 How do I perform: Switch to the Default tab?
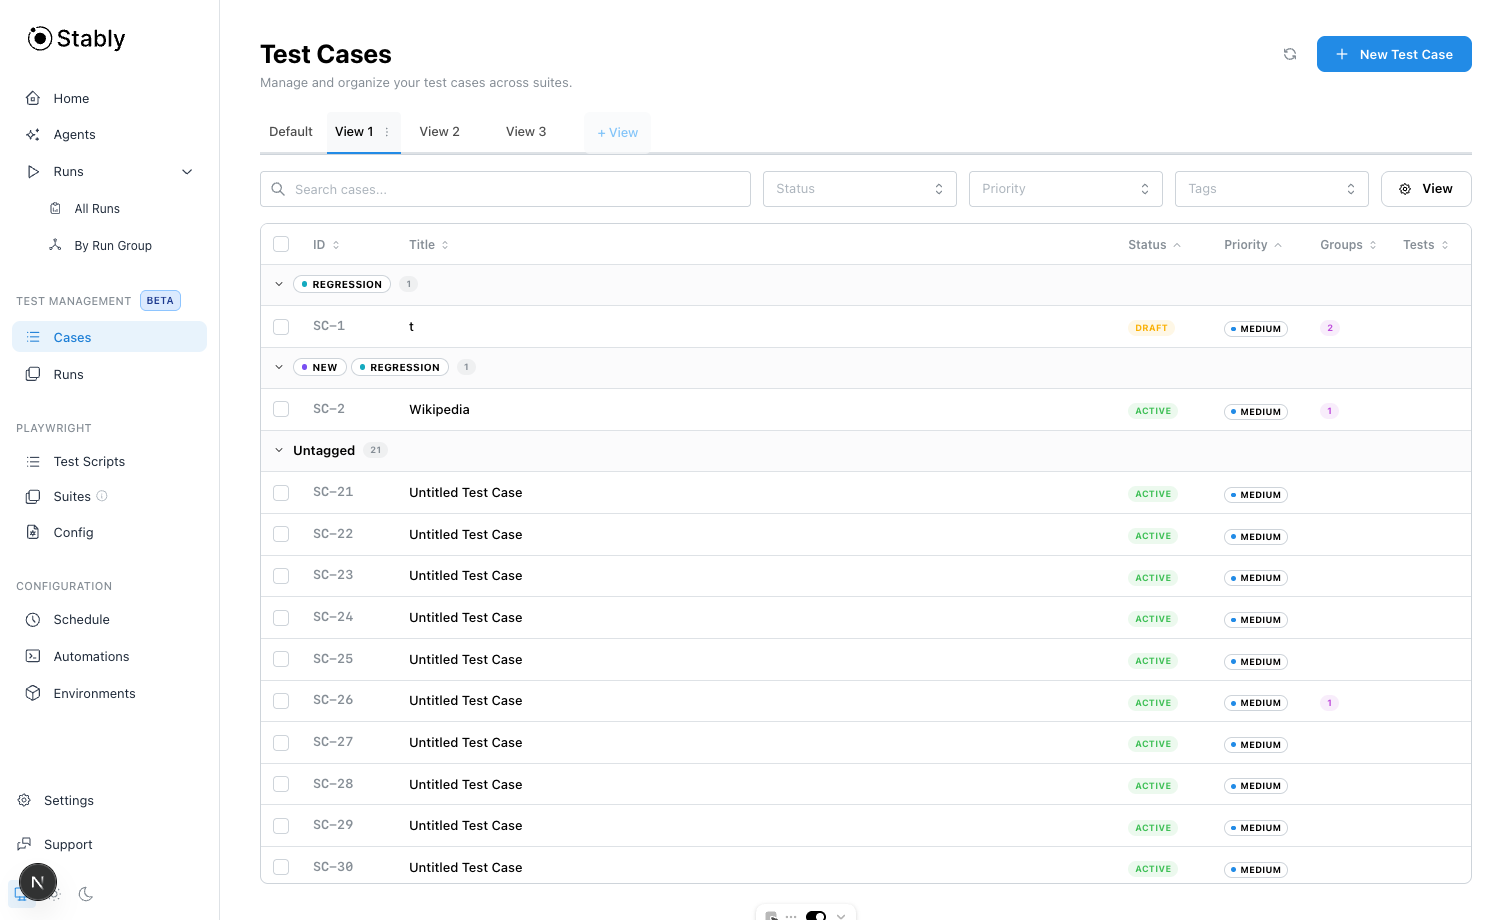[290, 131]
